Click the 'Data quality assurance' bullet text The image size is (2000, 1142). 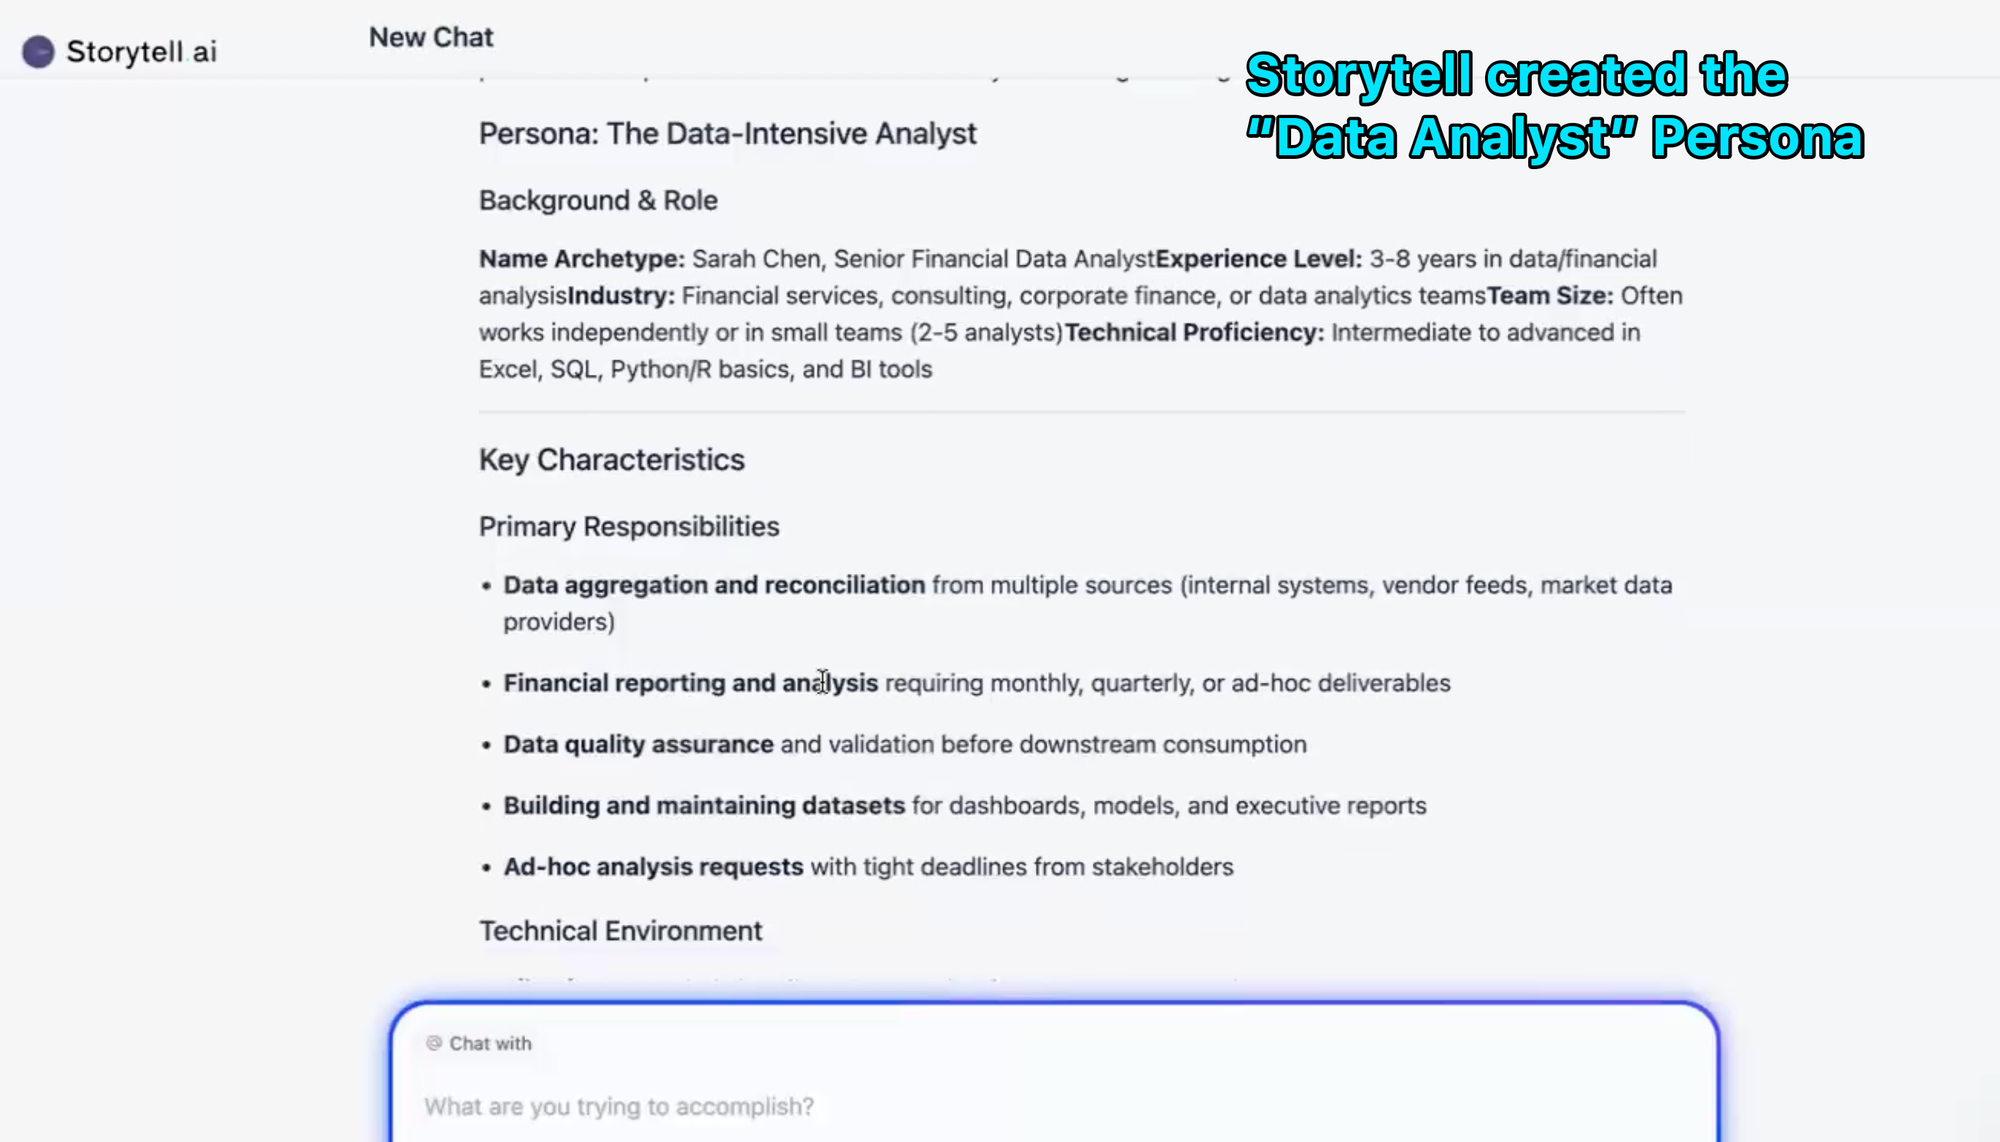[638, 744]
